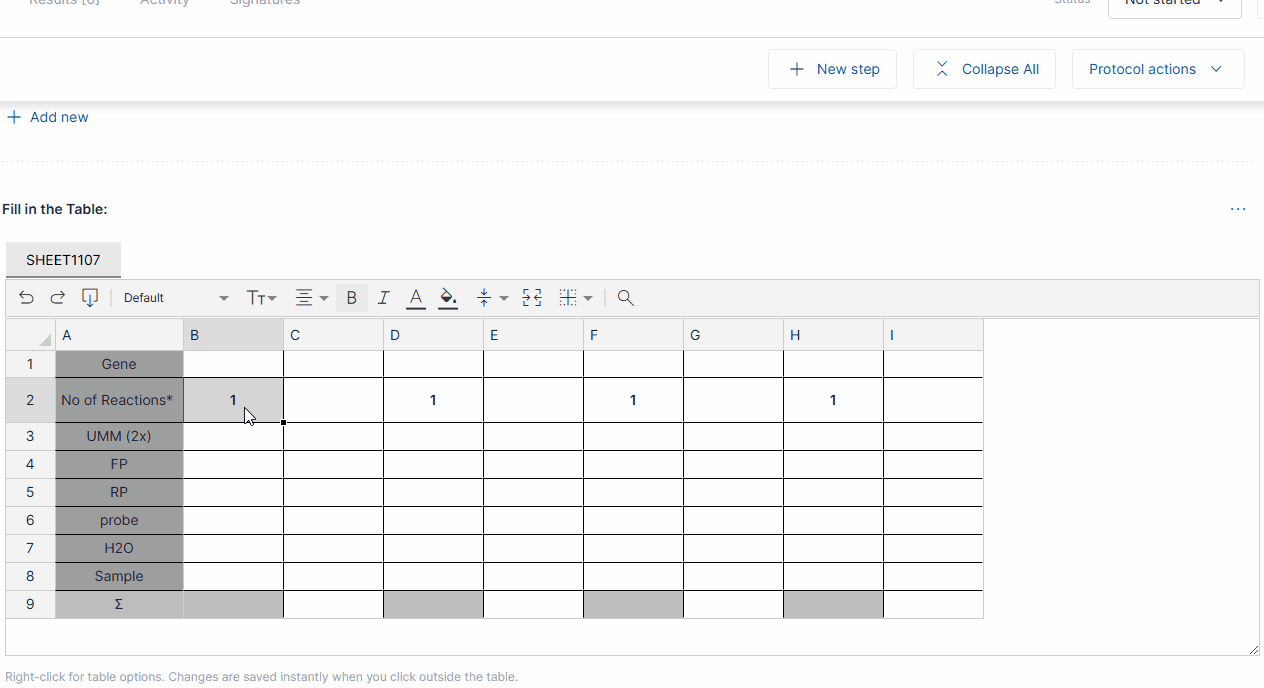Toggle bold formatting
The width and height of the screenshot is (1264, 688).
coord(351,298)
